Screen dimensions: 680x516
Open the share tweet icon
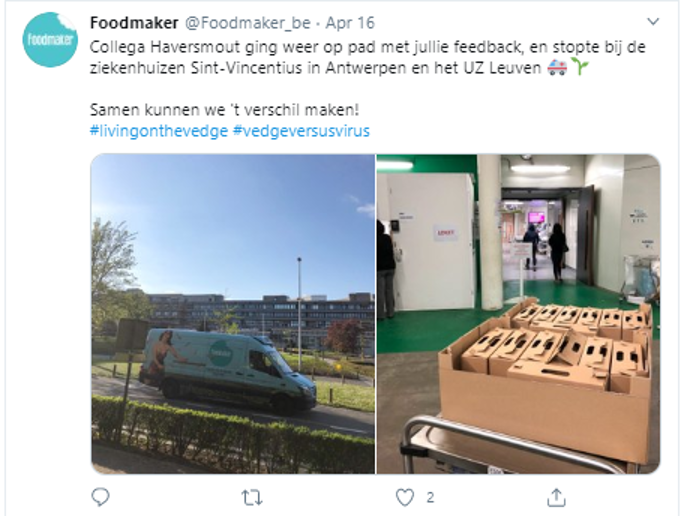[x=556, y=497]
